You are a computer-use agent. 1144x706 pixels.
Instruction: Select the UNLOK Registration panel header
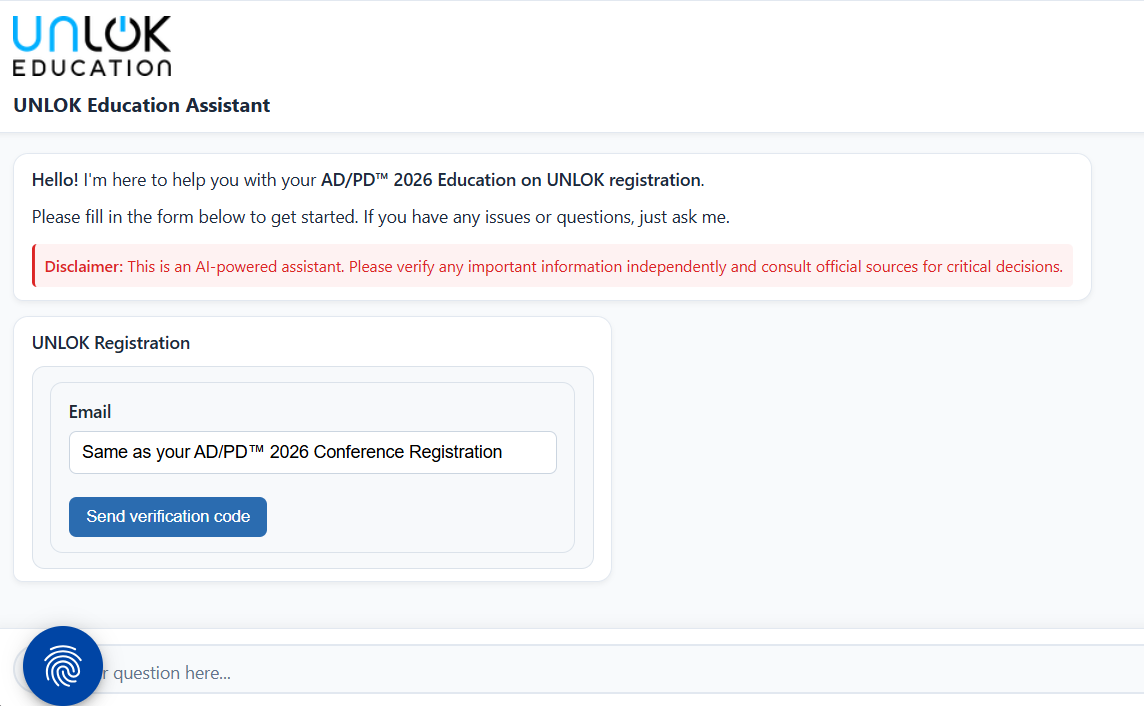click(110, 342)
